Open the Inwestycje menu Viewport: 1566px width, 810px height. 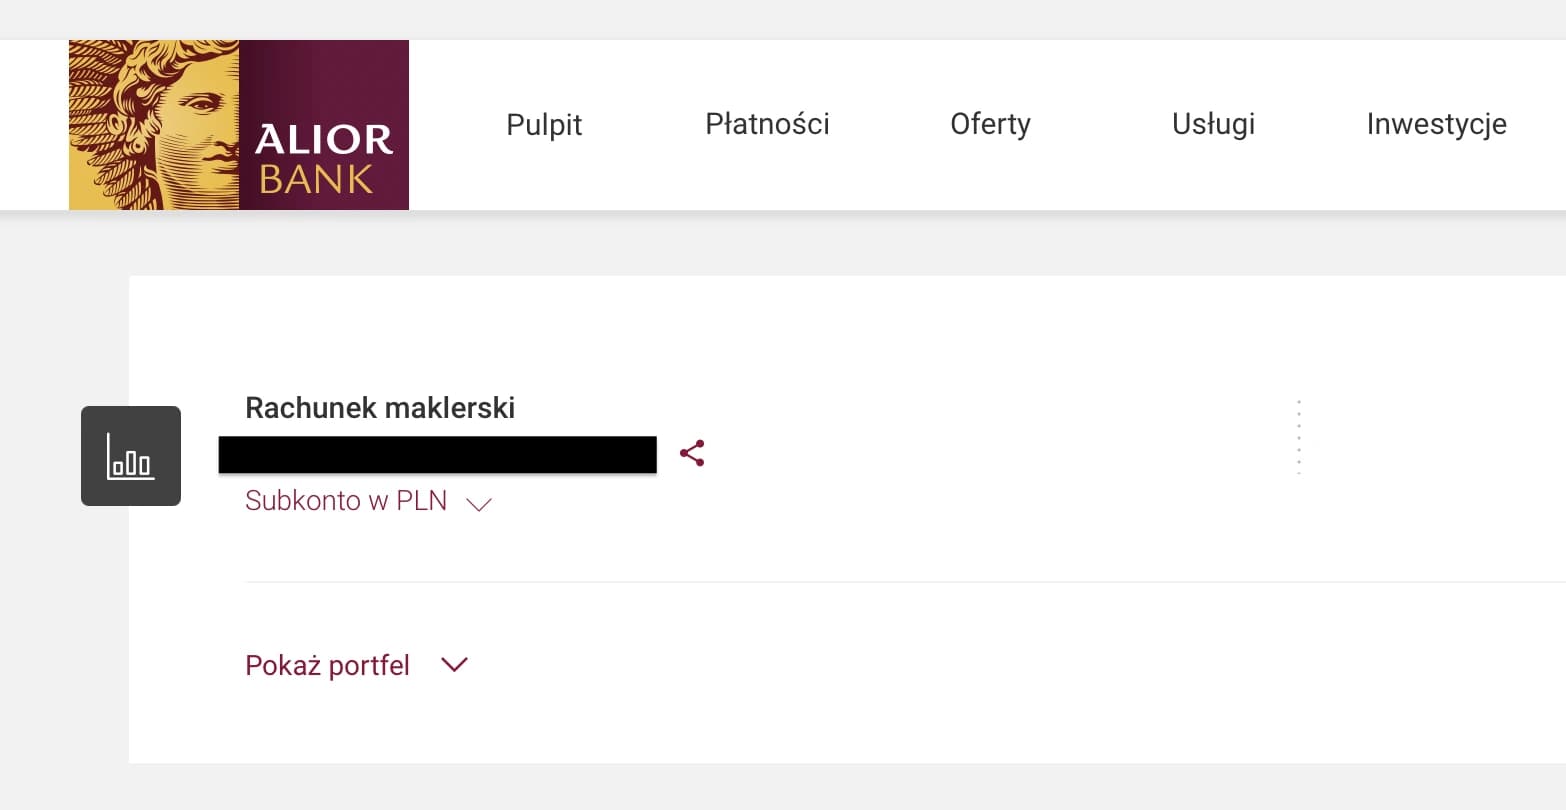1436,124
